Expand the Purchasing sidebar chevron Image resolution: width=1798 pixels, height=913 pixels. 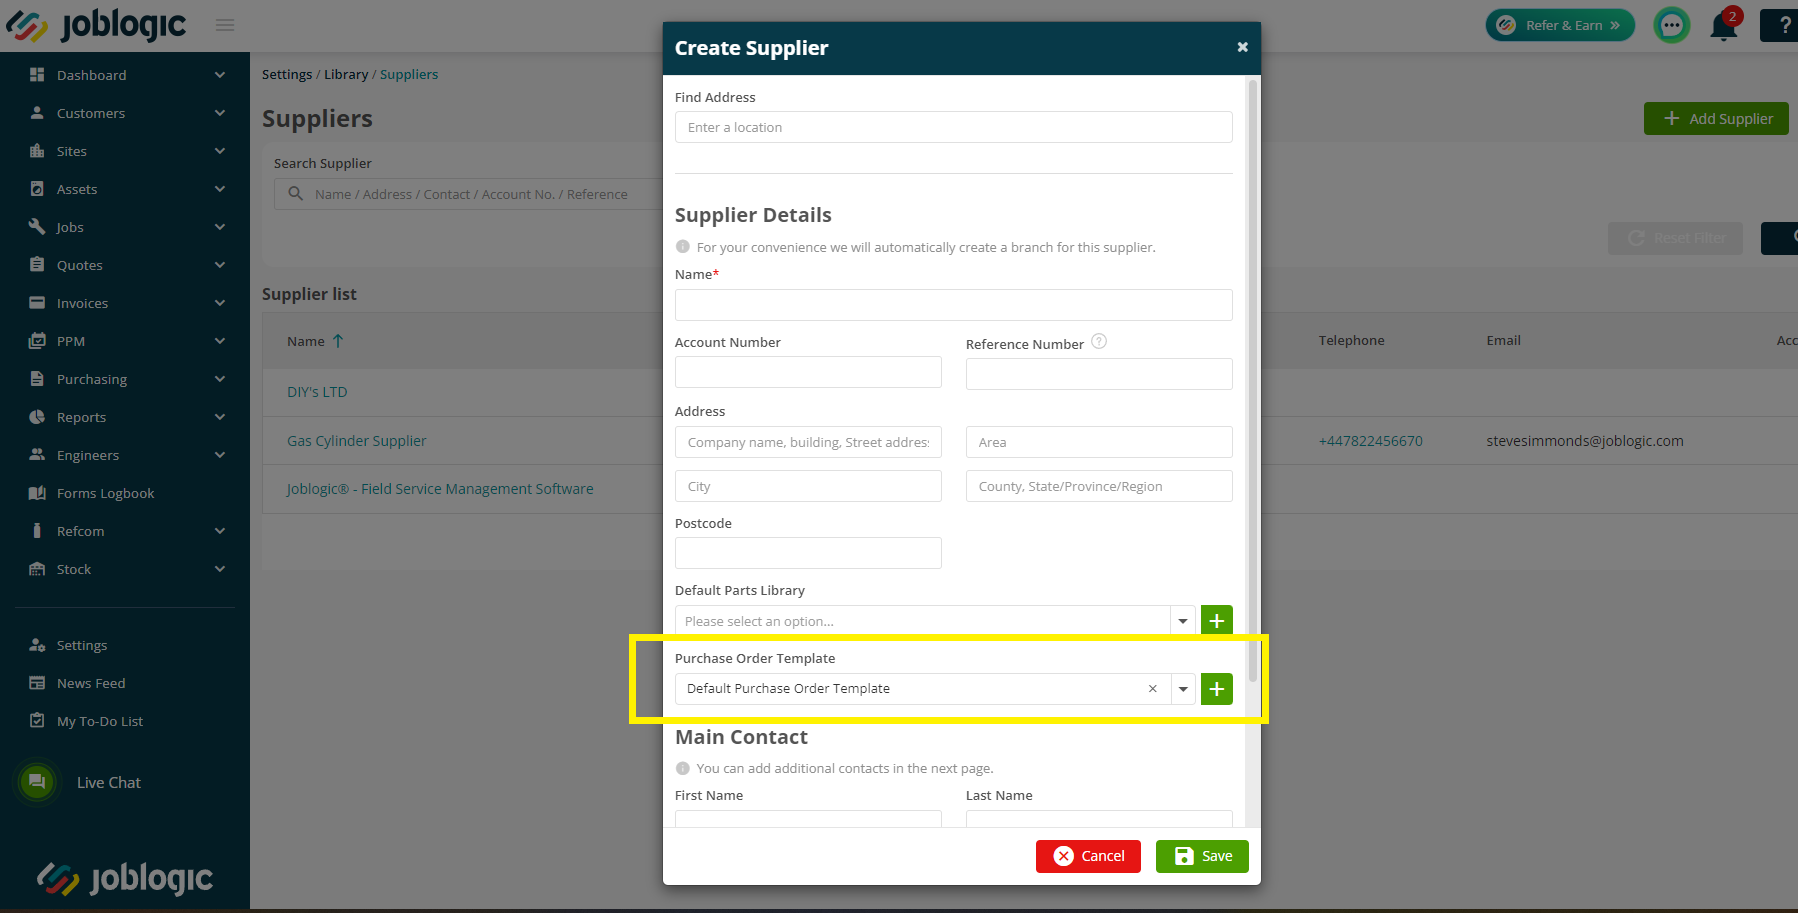click(220, 379)
